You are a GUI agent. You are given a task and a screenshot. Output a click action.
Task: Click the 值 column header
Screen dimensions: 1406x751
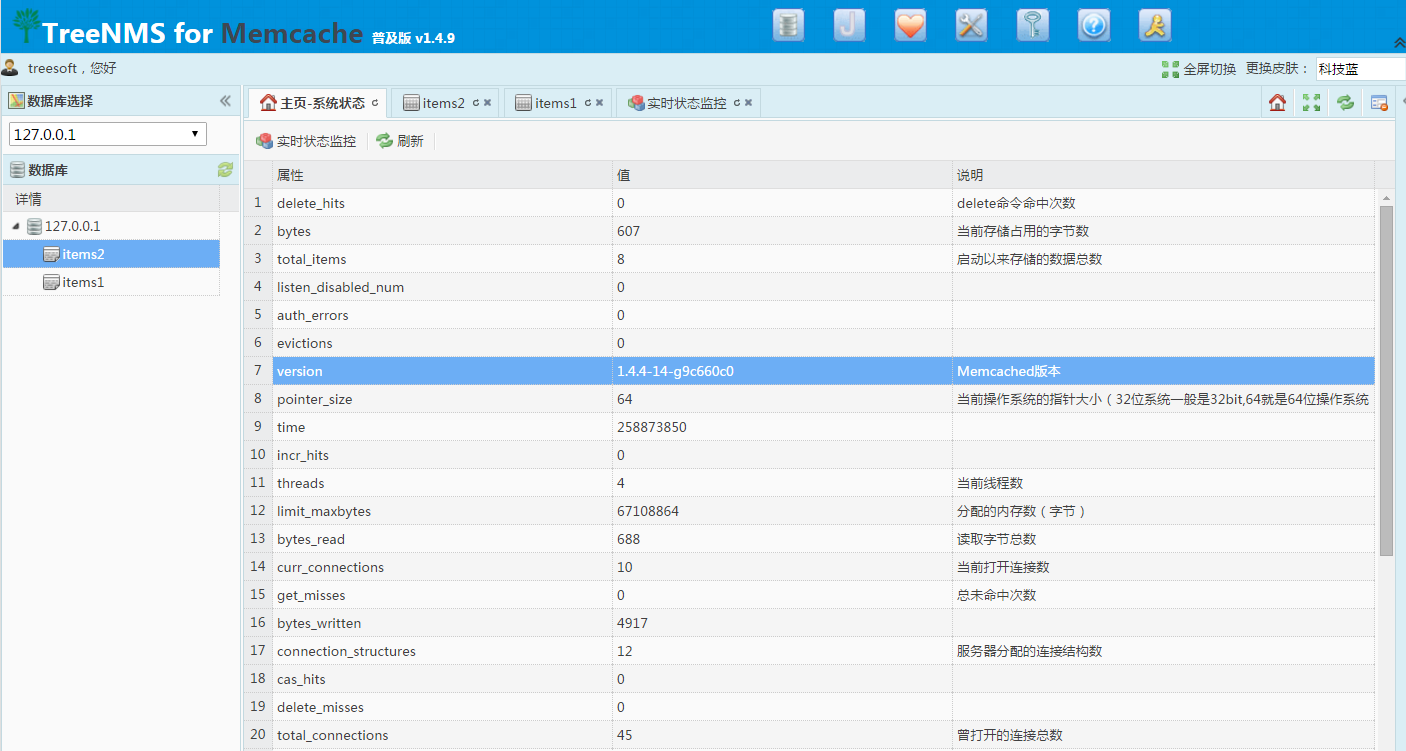[782, 175]
